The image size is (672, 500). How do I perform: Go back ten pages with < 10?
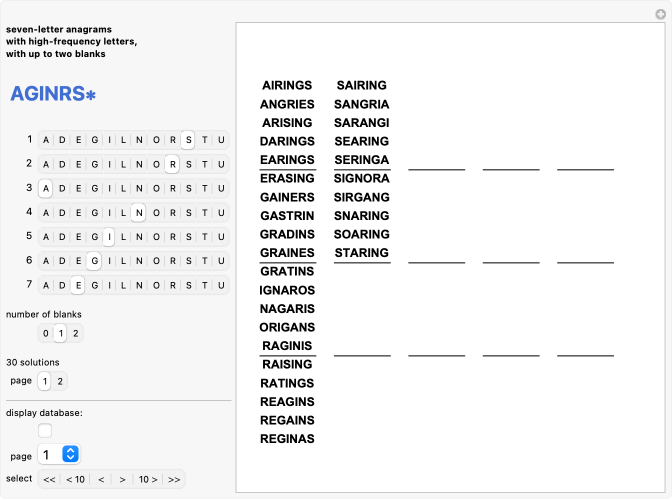click(75, 479)
